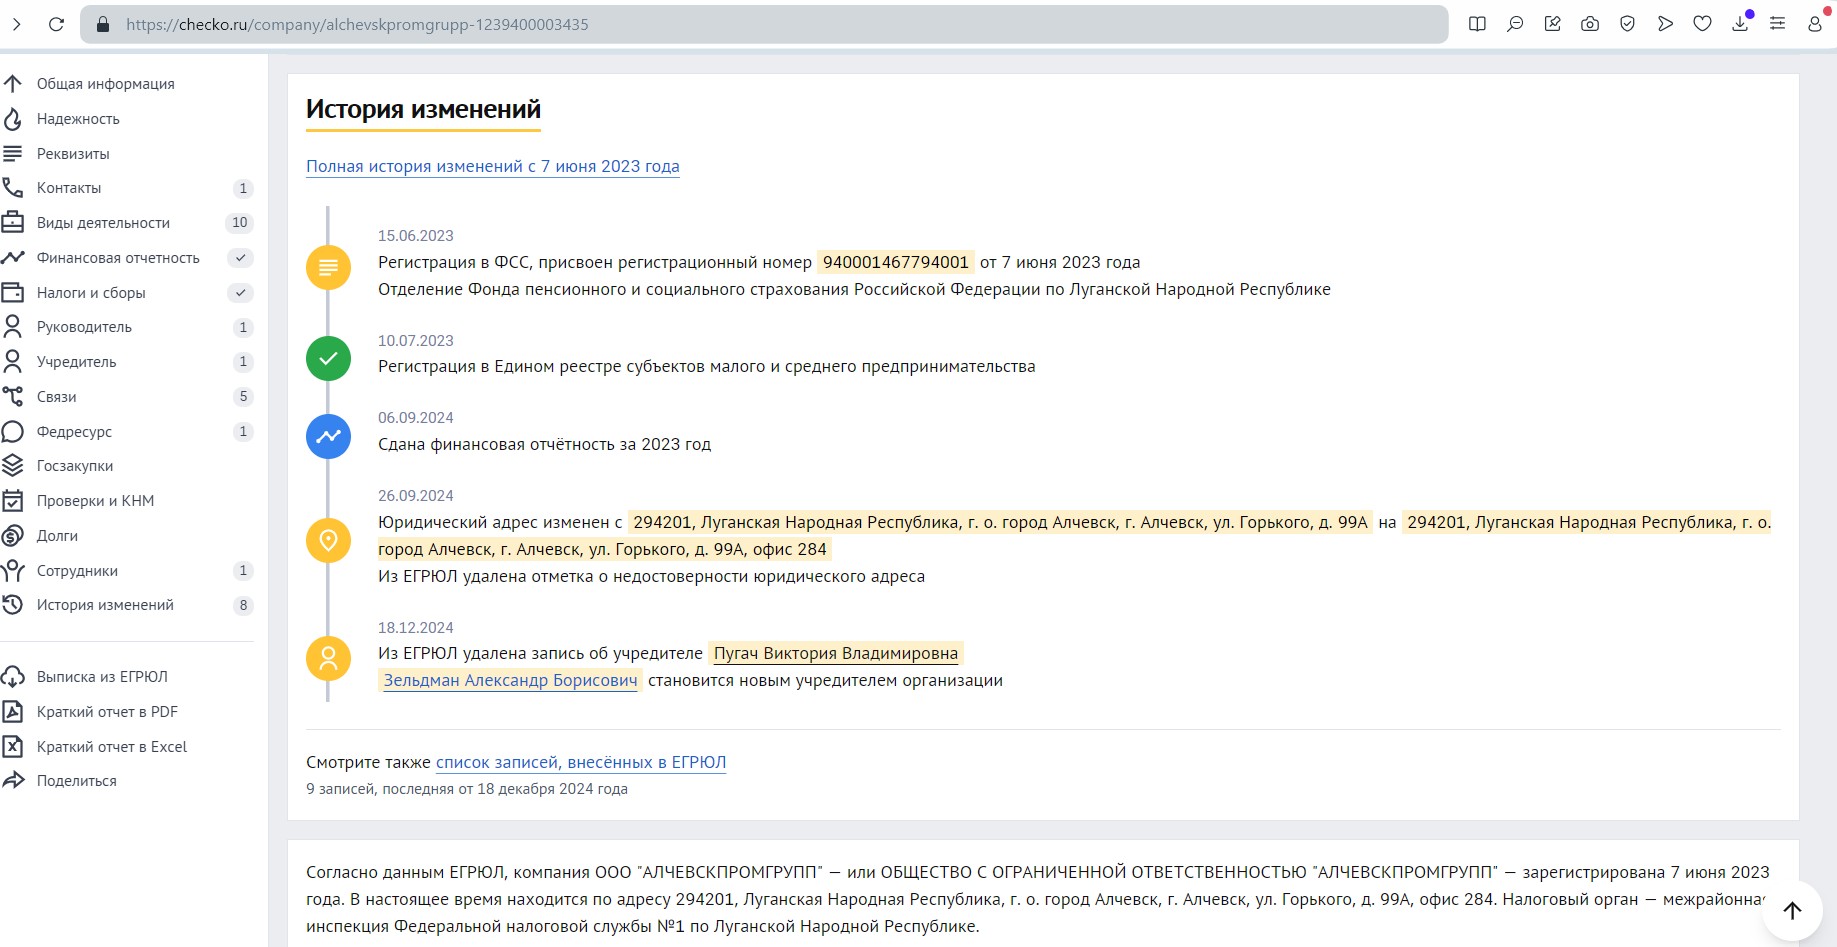Click the lines icon beside Реквизиты

(x=12, y=154)
